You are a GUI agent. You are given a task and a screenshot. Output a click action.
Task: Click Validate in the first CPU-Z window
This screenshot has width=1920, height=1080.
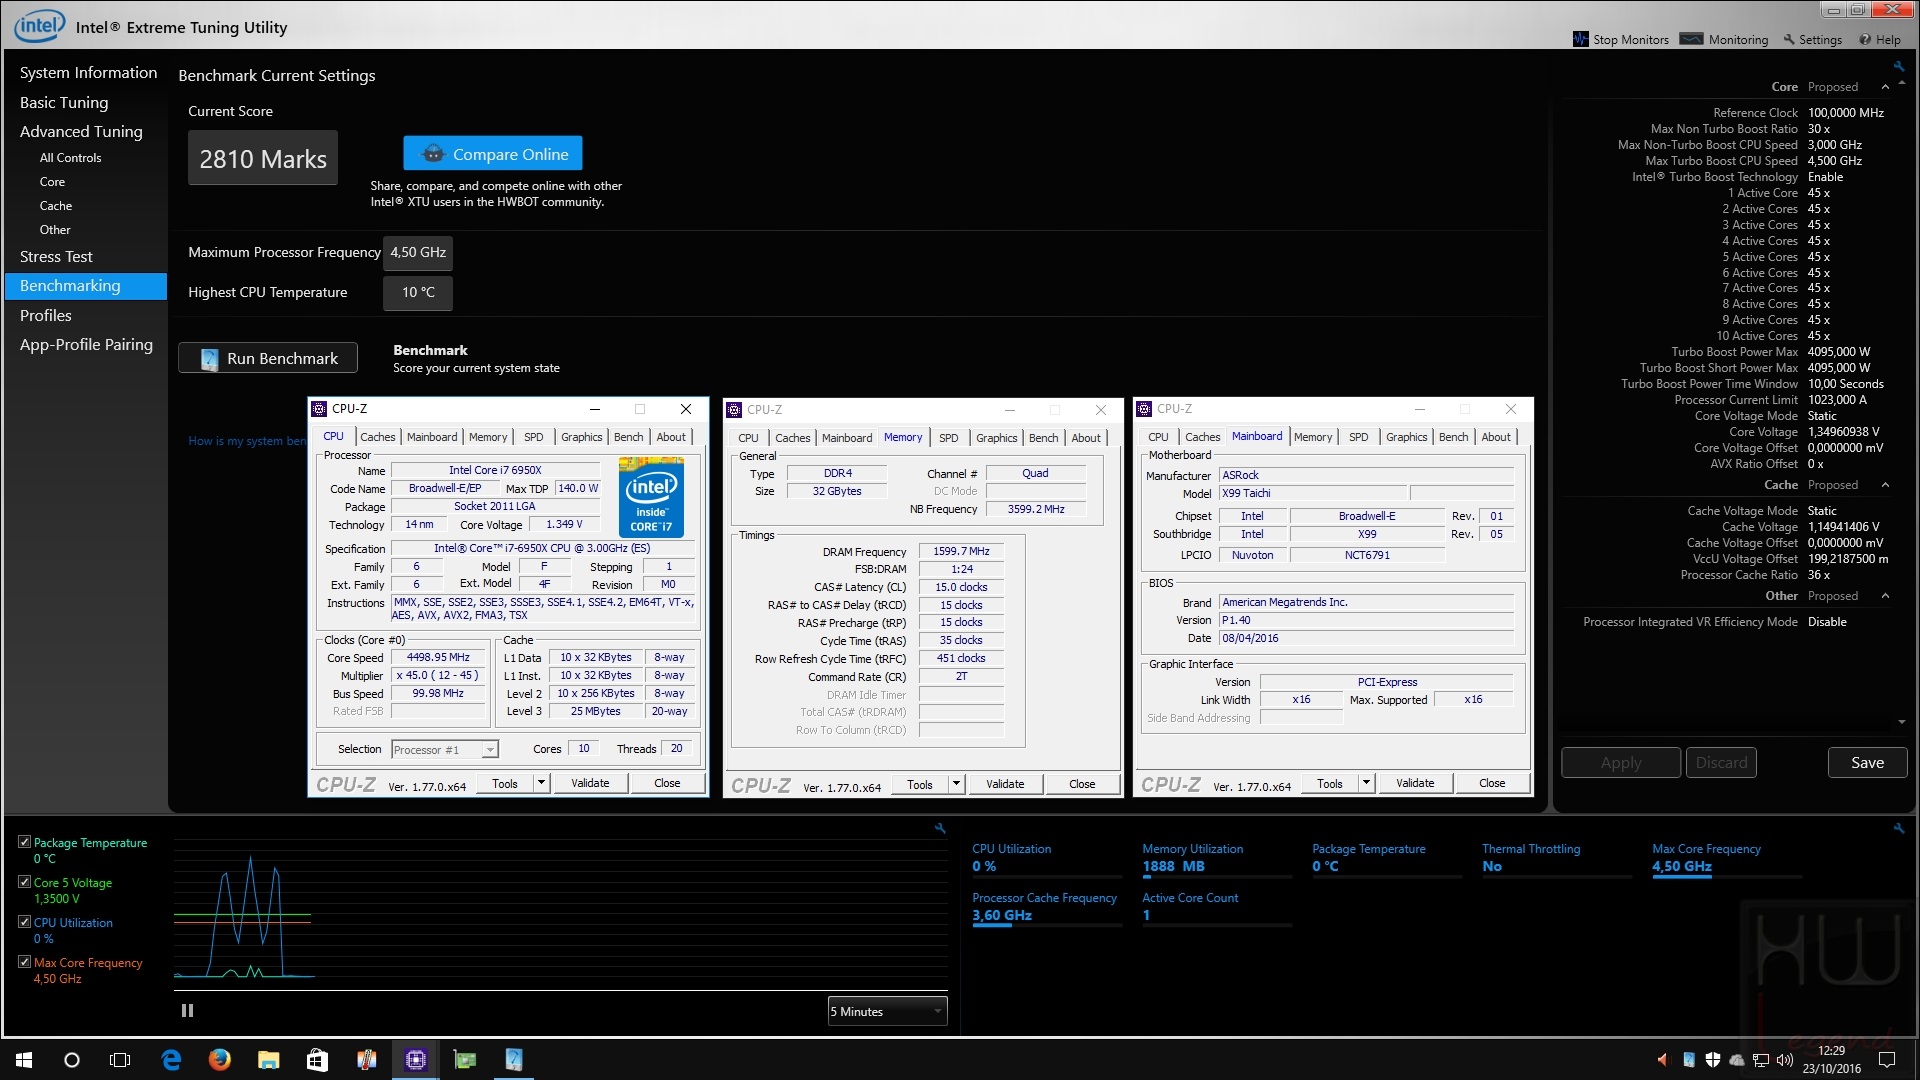[590, 783]
